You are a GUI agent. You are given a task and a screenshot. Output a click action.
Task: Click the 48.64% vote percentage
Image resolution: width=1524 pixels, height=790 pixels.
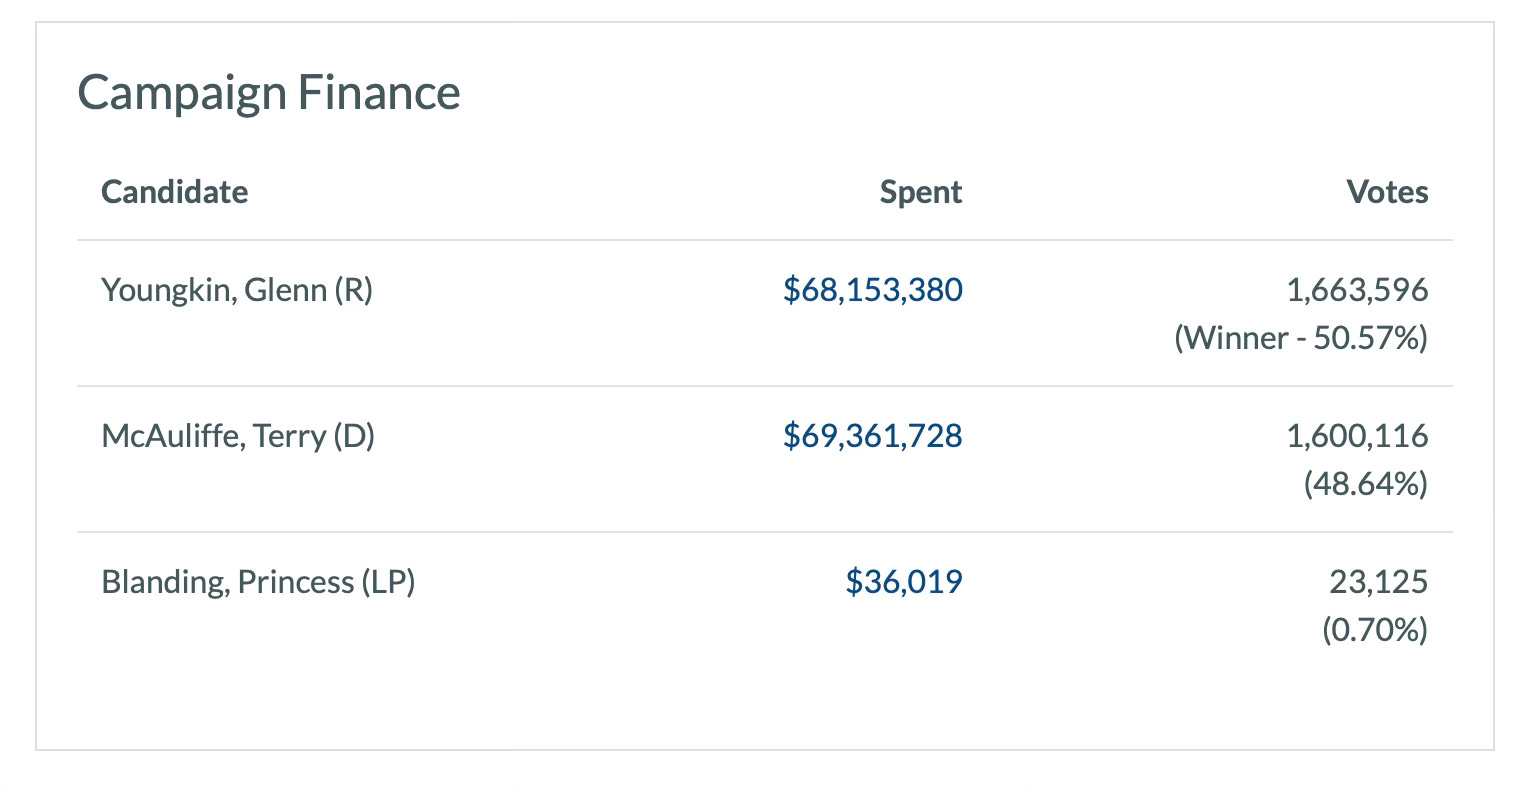click(1366, 484)
